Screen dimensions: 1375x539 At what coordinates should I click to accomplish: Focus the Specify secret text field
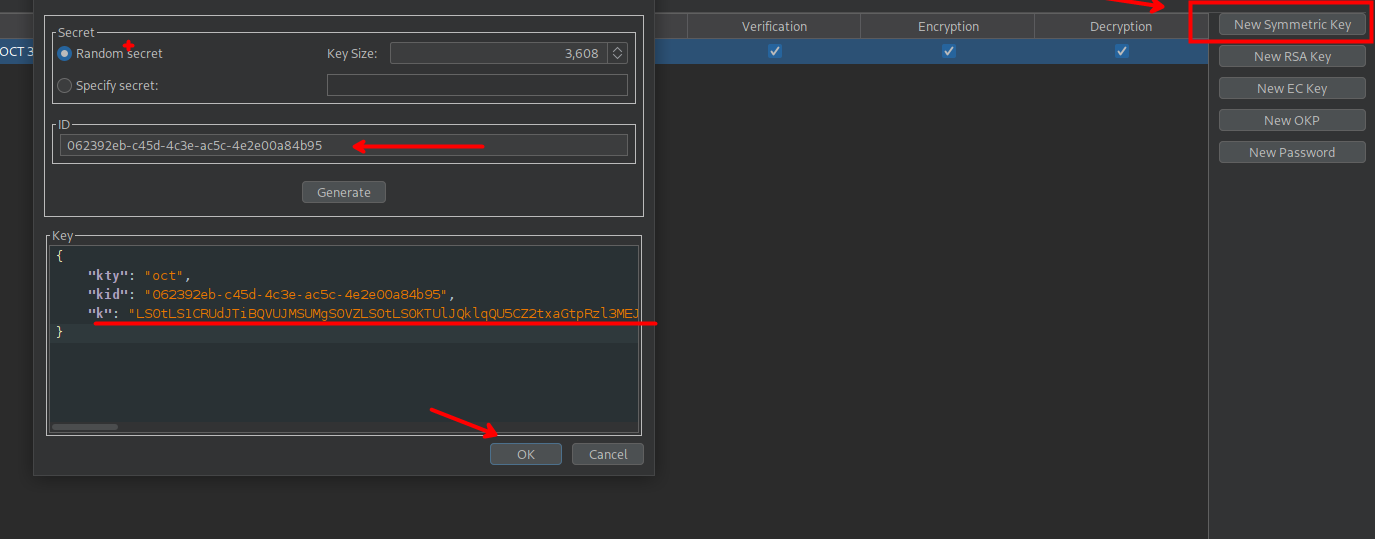pyautogui.click(x=477, y=86)
